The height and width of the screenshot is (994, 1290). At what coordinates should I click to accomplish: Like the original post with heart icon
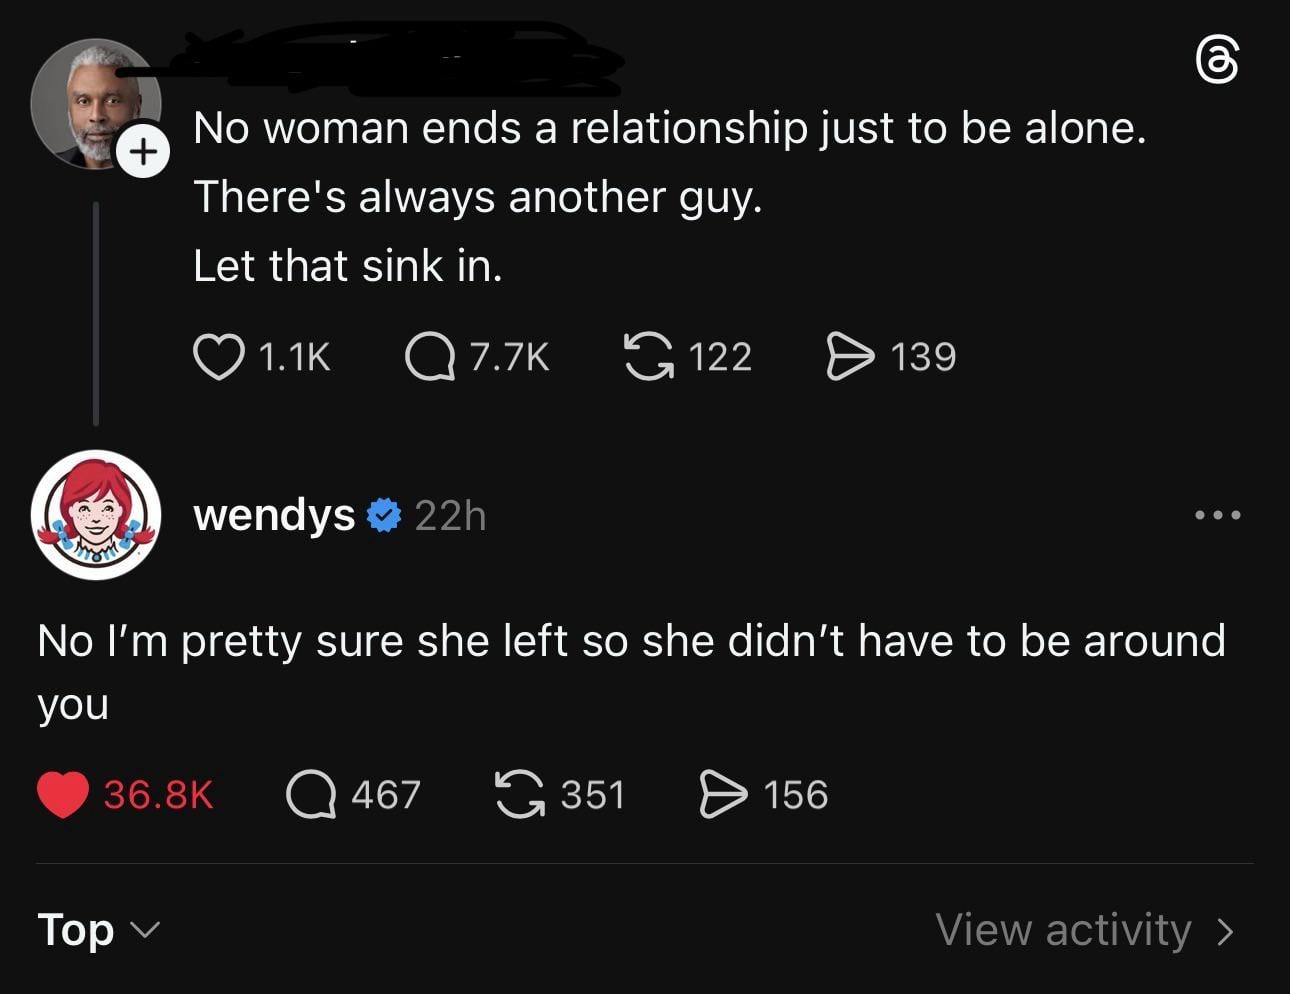(218, 357)
